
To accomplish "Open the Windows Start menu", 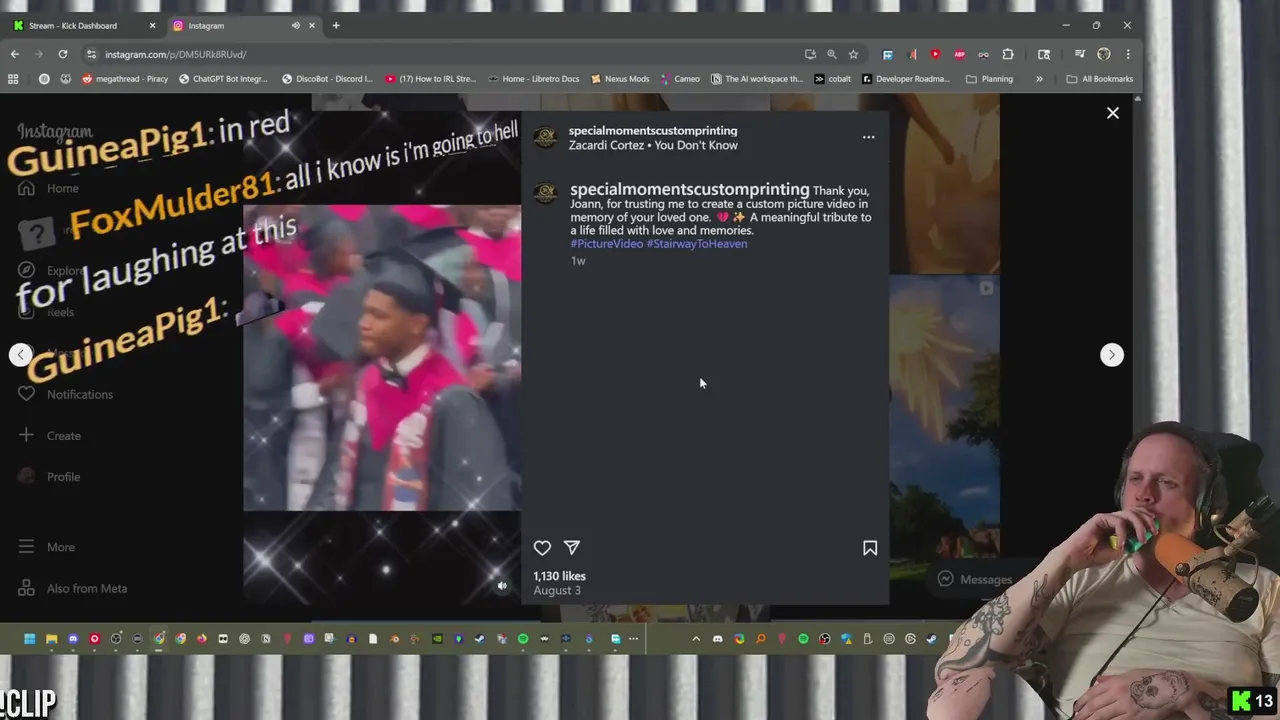I will click(x=30, y=639).
